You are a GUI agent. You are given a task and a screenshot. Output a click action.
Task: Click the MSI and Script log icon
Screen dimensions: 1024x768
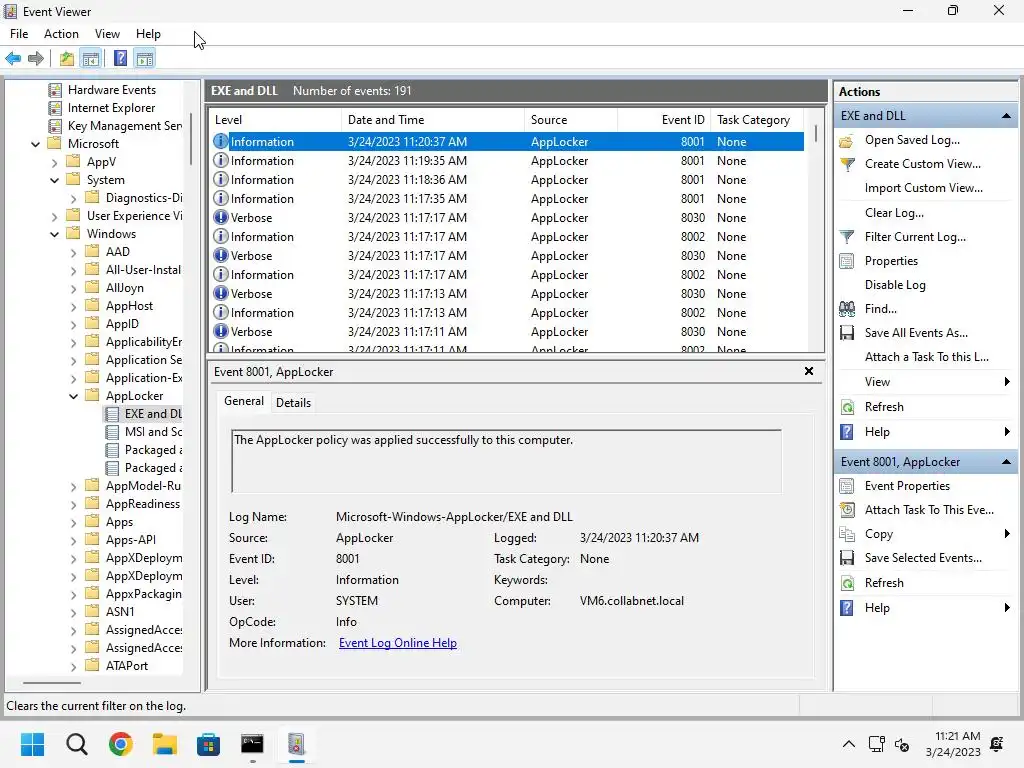click(112, 432)
